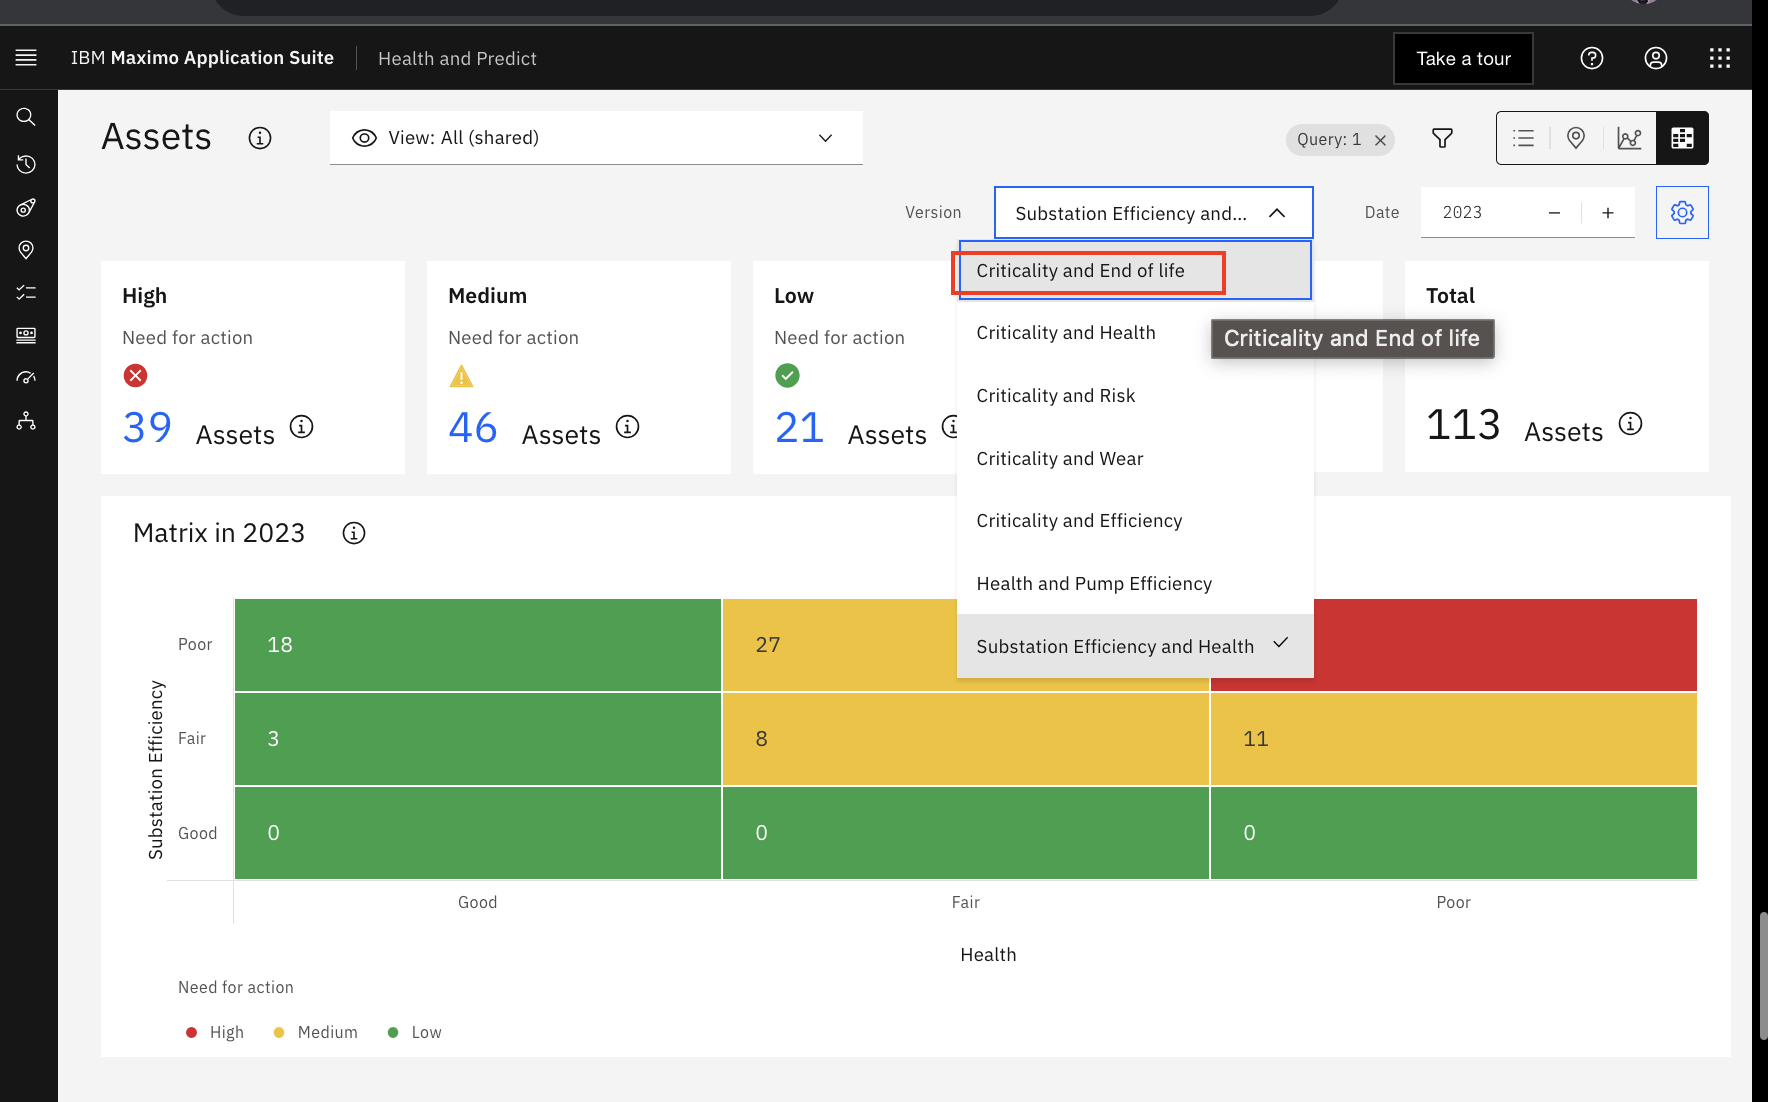The width and height of the screenshot is (1768, 1102).
Task: Switch to the list view icon
Action: coord(1523,138)
